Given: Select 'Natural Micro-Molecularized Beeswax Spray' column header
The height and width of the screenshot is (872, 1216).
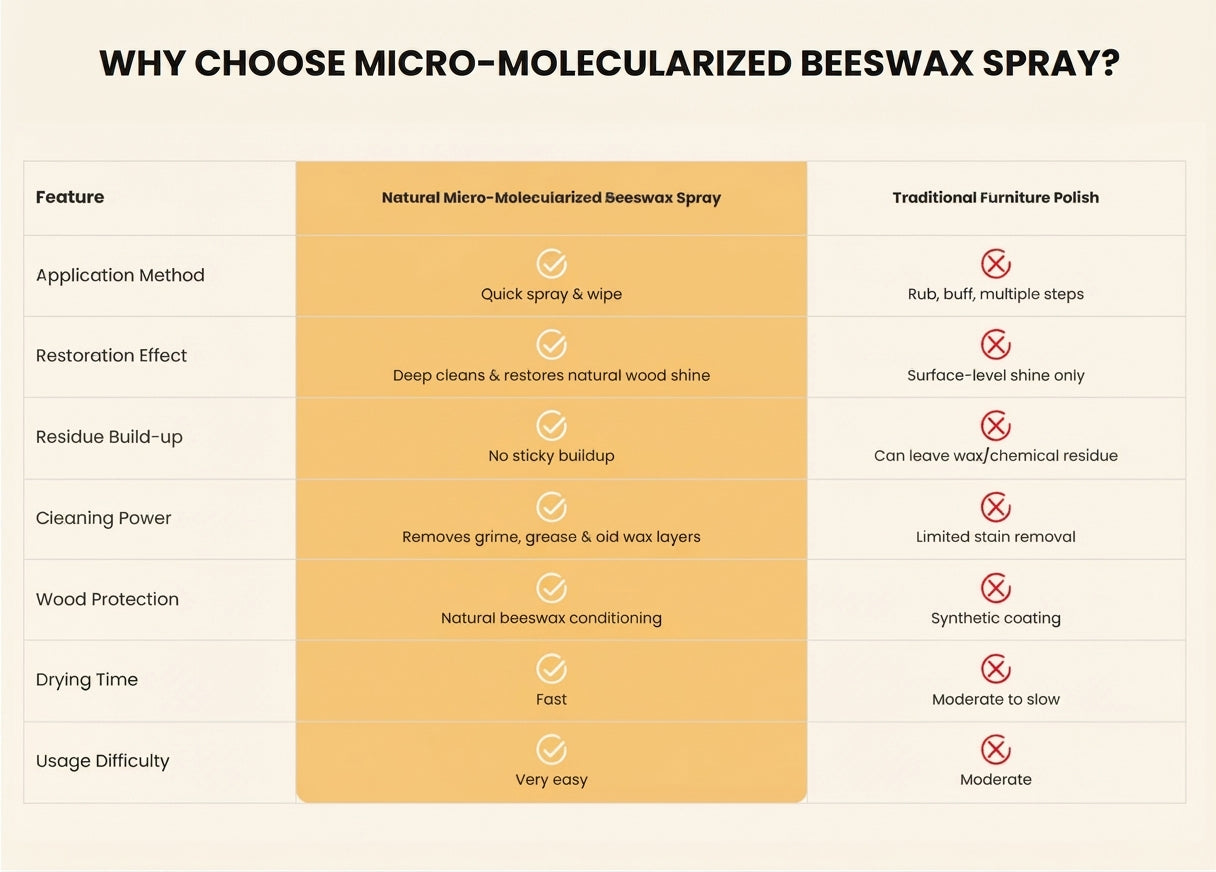Looking at the screenshot, I should [x=551, y=198].
